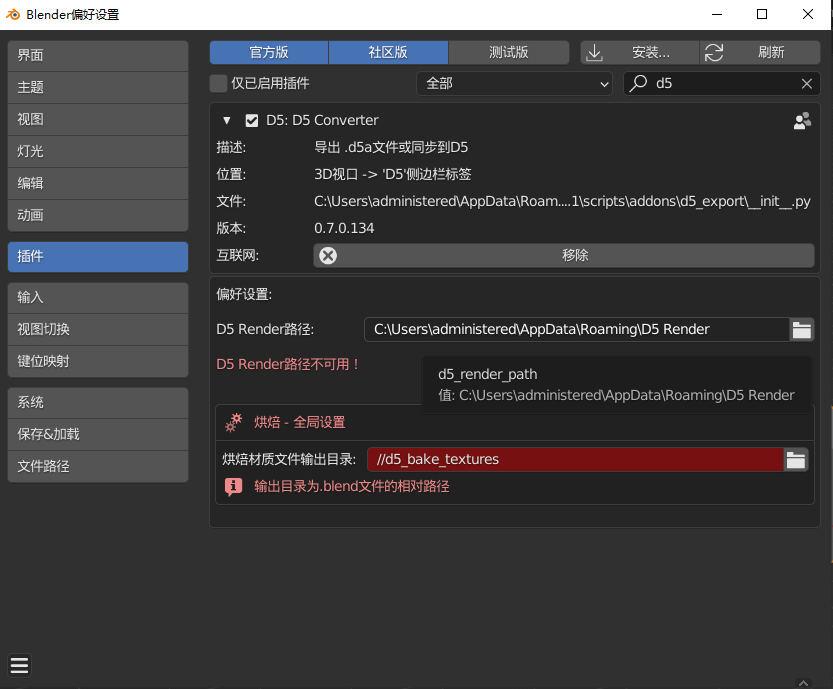This screenshot has width=833, height=689.
Task: Click the 互联网: label
Action: [x=237, y=256]
